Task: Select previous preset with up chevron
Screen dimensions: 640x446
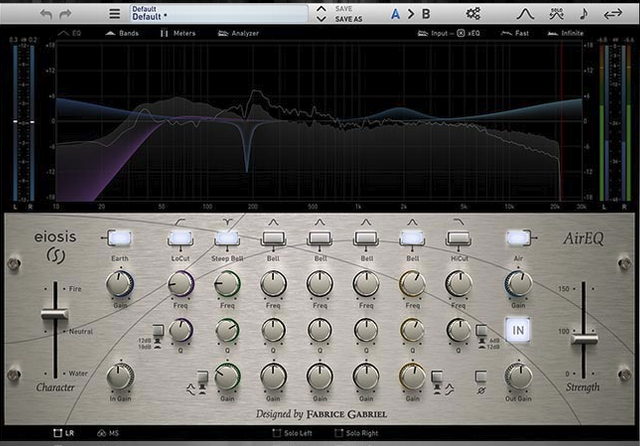Action: 321,9
